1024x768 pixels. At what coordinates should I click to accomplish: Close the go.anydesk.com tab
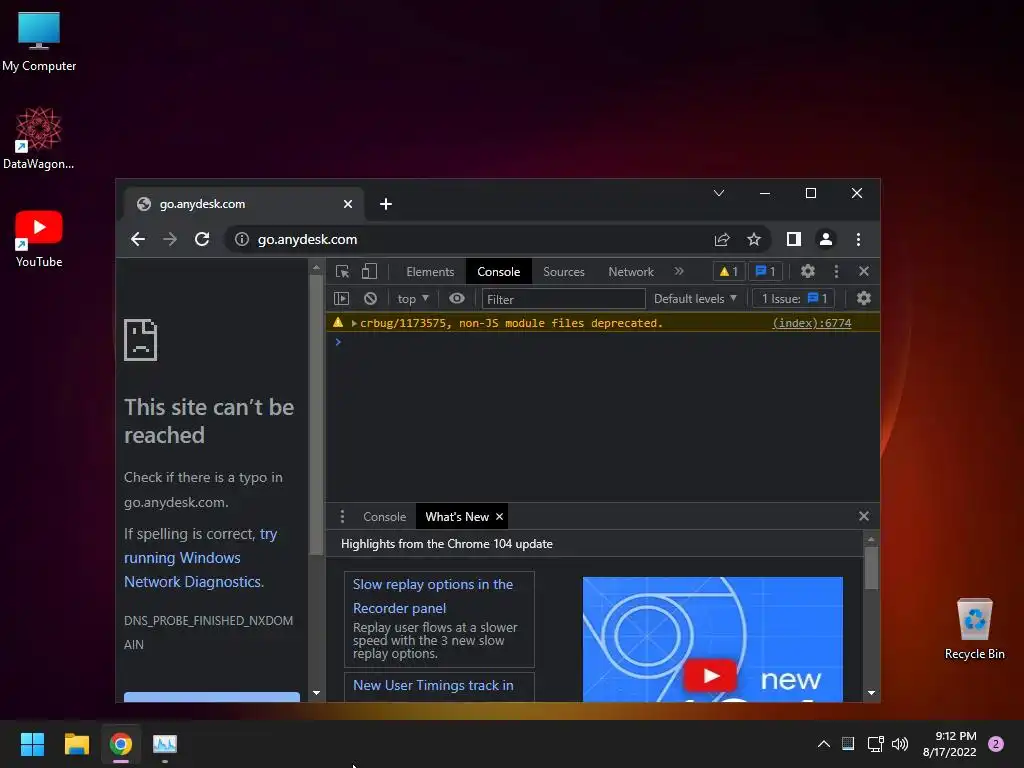coord(348,204)
